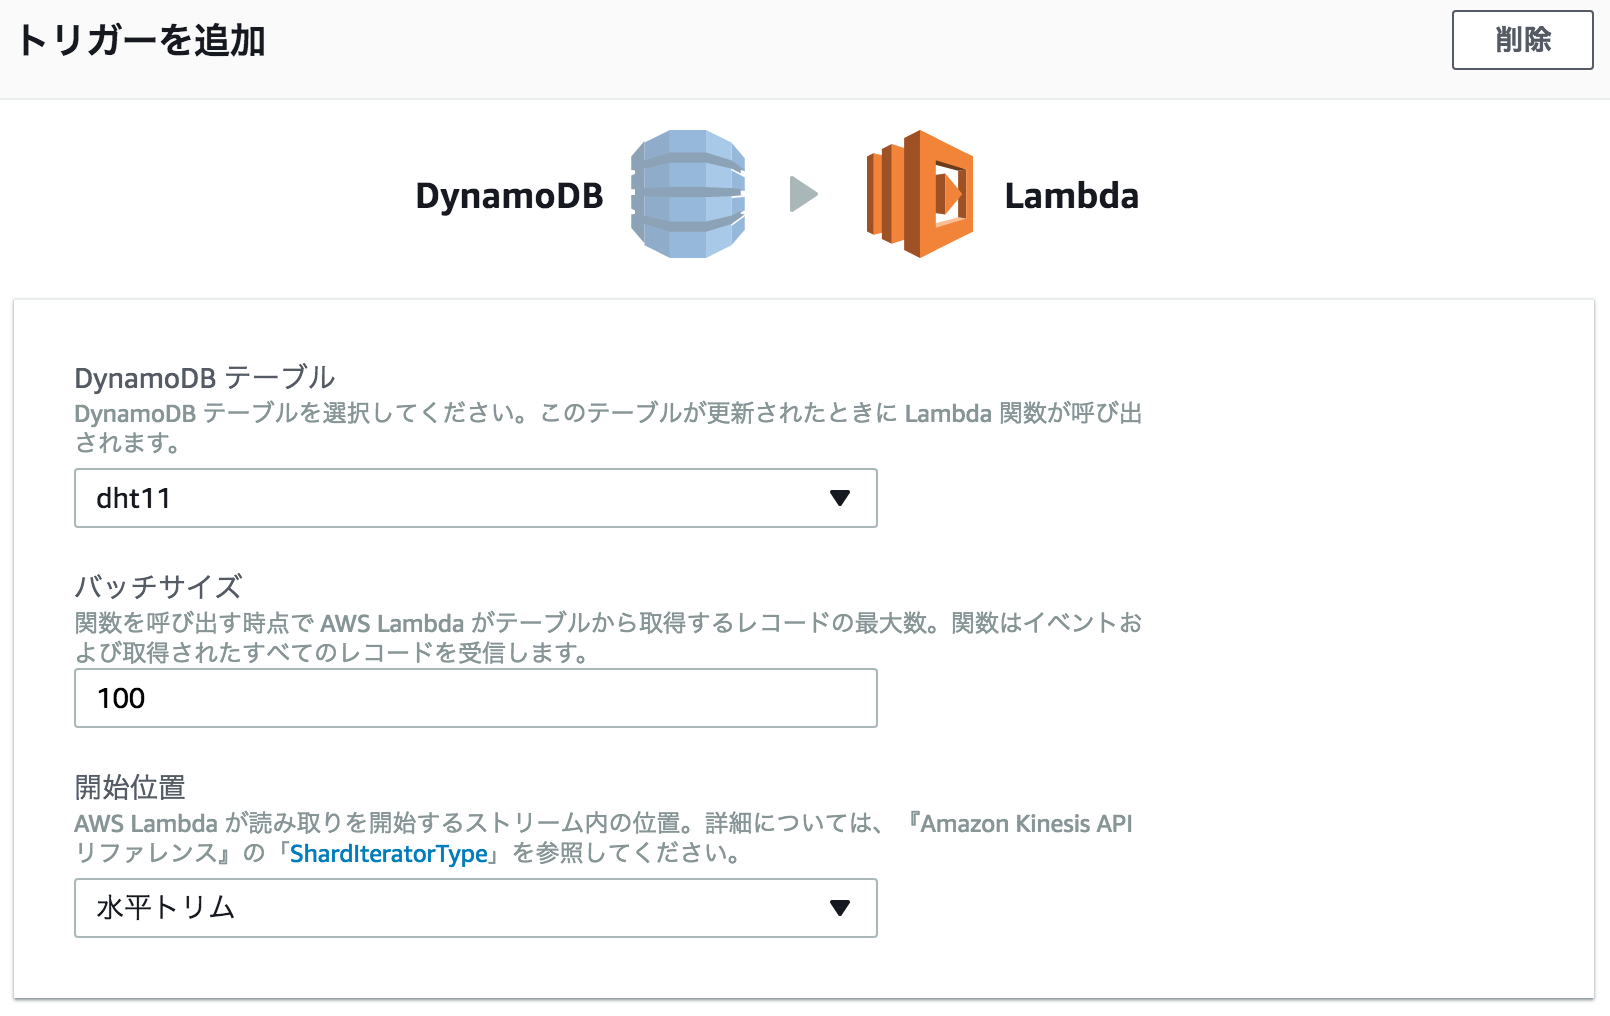1610x1016 pixels.
Task: Click the Lambda label beside the Lambda icon
Action: (x=1071, y=196)
